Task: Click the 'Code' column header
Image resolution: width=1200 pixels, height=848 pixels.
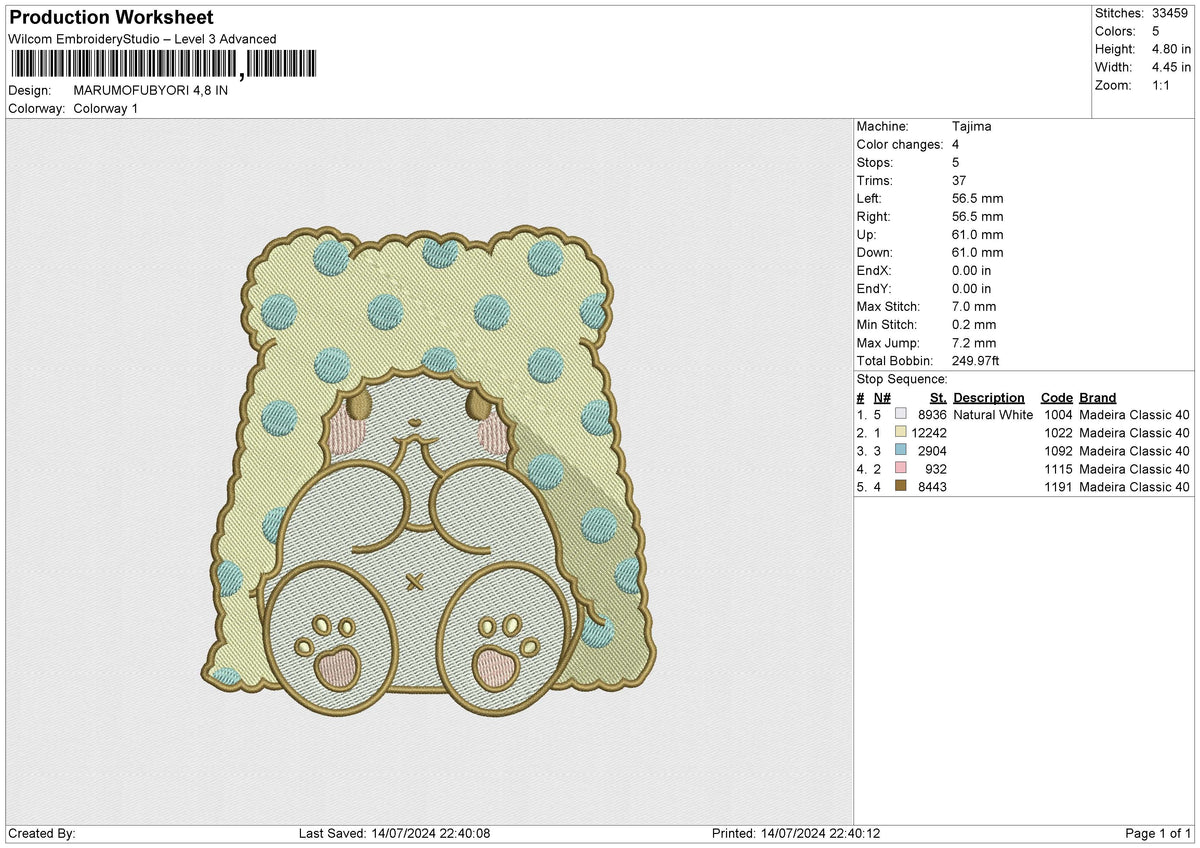Action: pos(1056,398)
